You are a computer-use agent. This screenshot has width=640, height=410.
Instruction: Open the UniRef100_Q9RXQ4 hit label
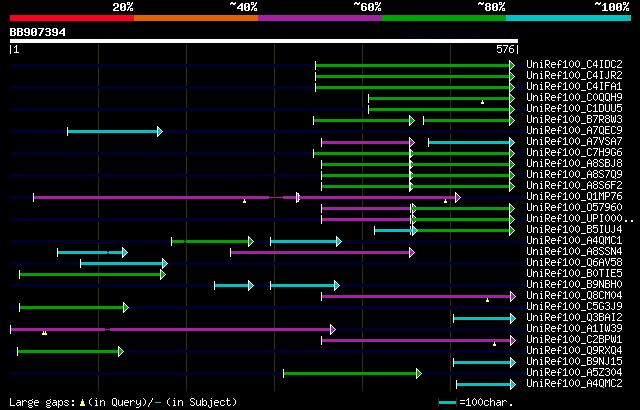click(x=574, y=351)
